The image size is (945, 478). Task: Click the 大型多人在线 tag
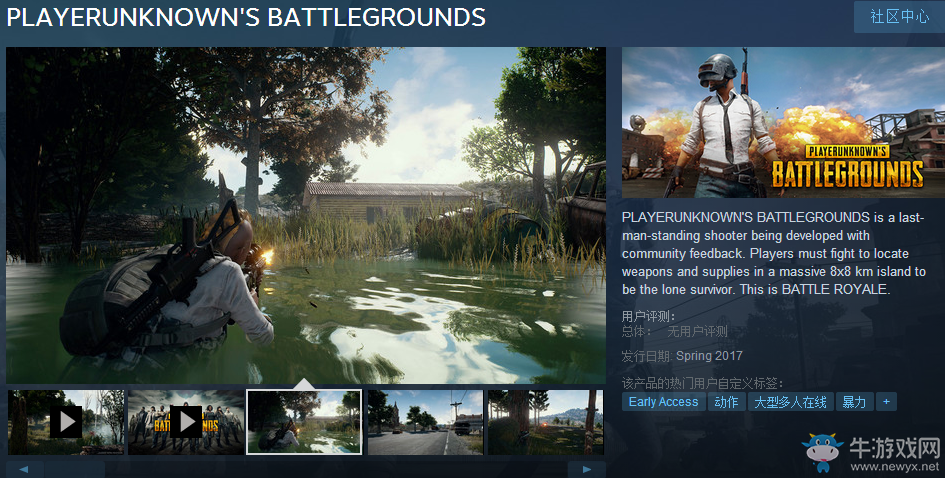(x=791, y=402)
